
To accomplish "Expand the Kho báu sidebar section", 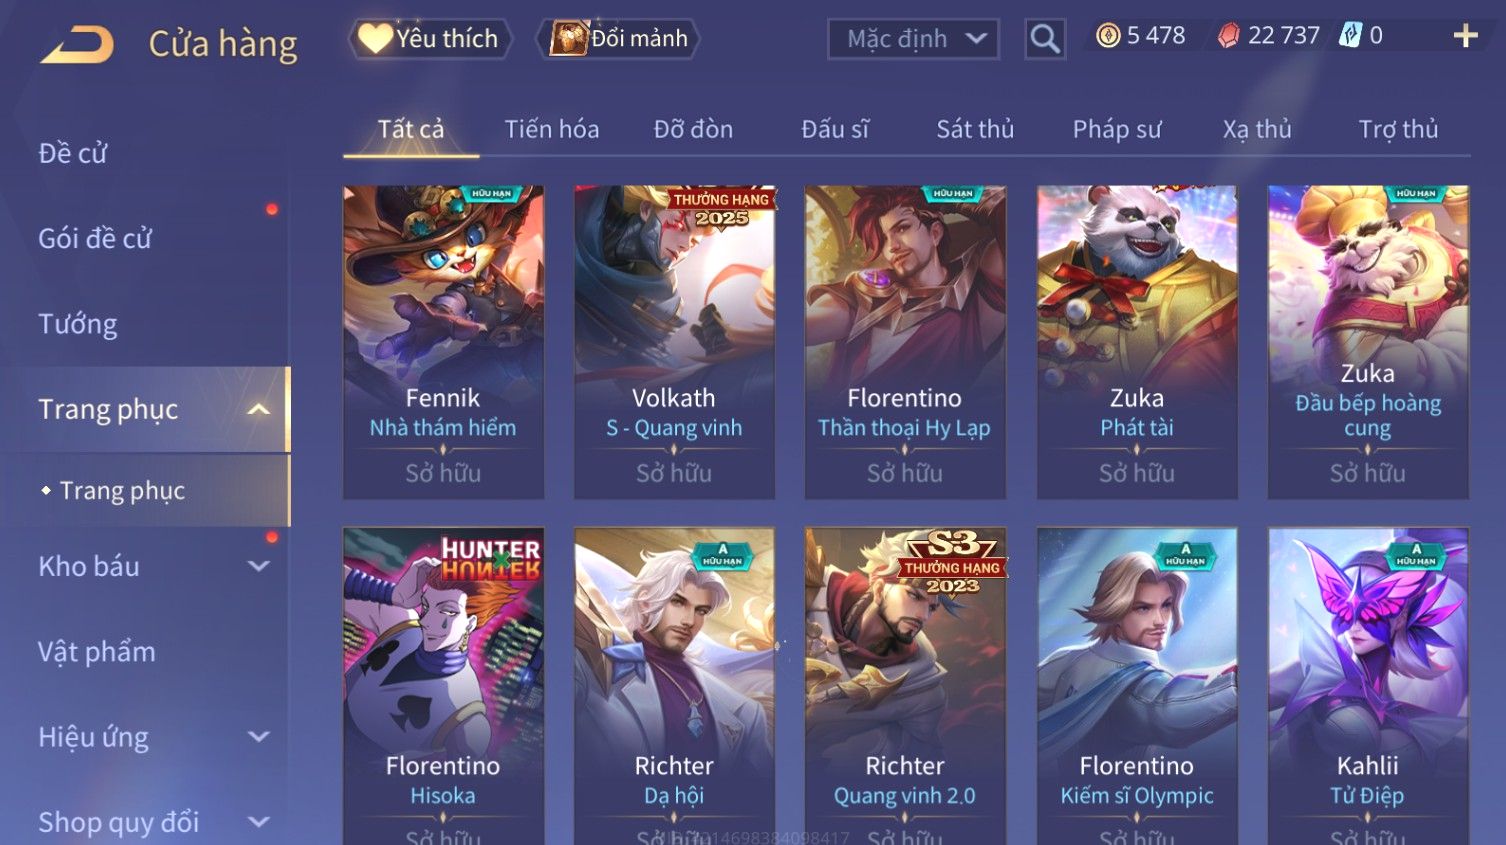I will pyautogui.click(x=258, y=566).
